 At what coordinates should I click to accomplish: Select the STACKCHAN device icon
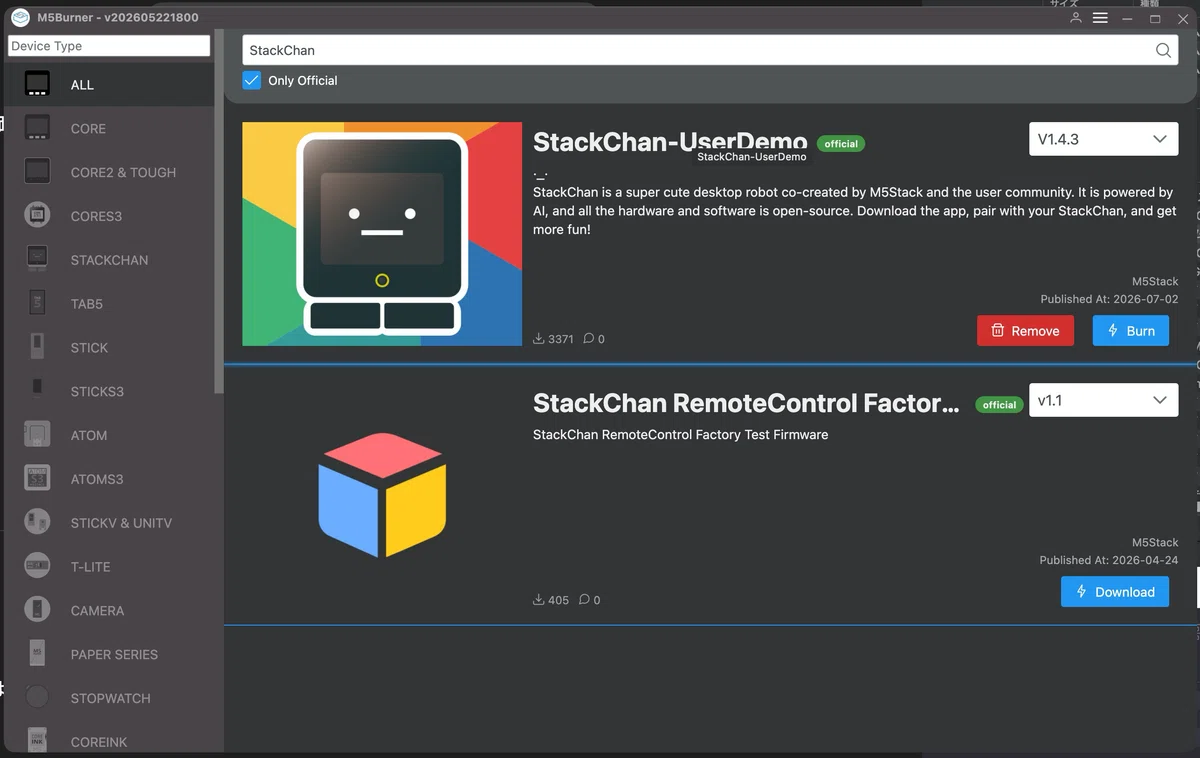tap(37, 260)
